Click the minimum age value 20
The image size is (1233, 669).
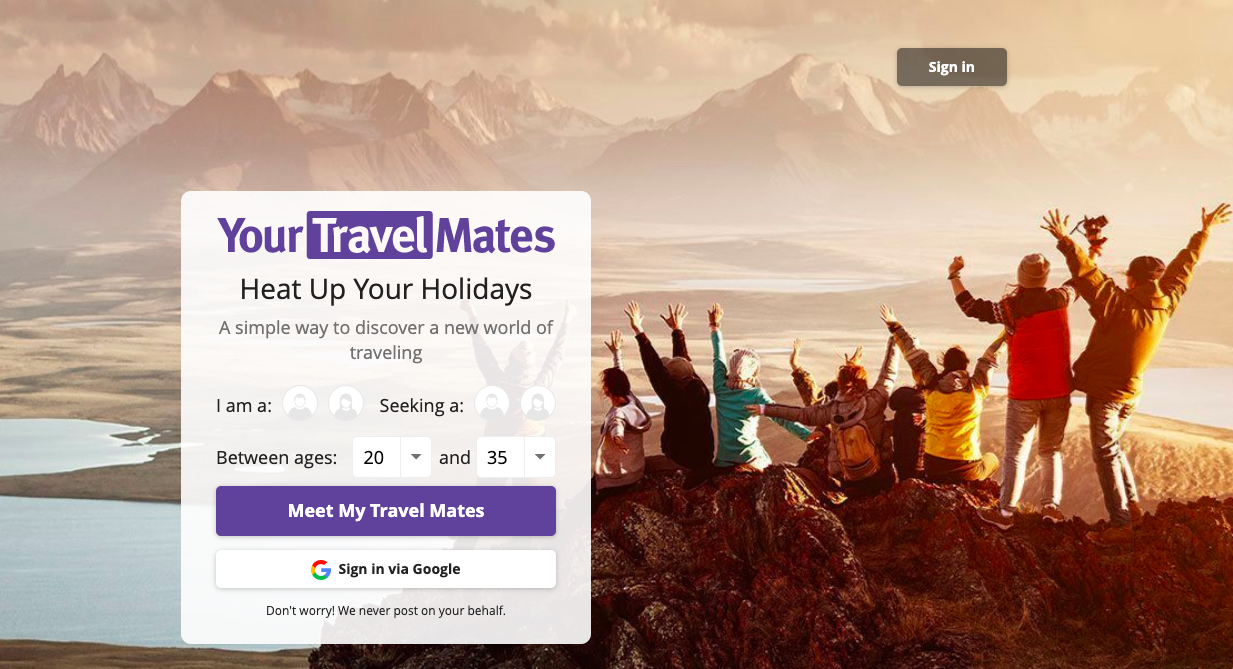coord(375,457)
